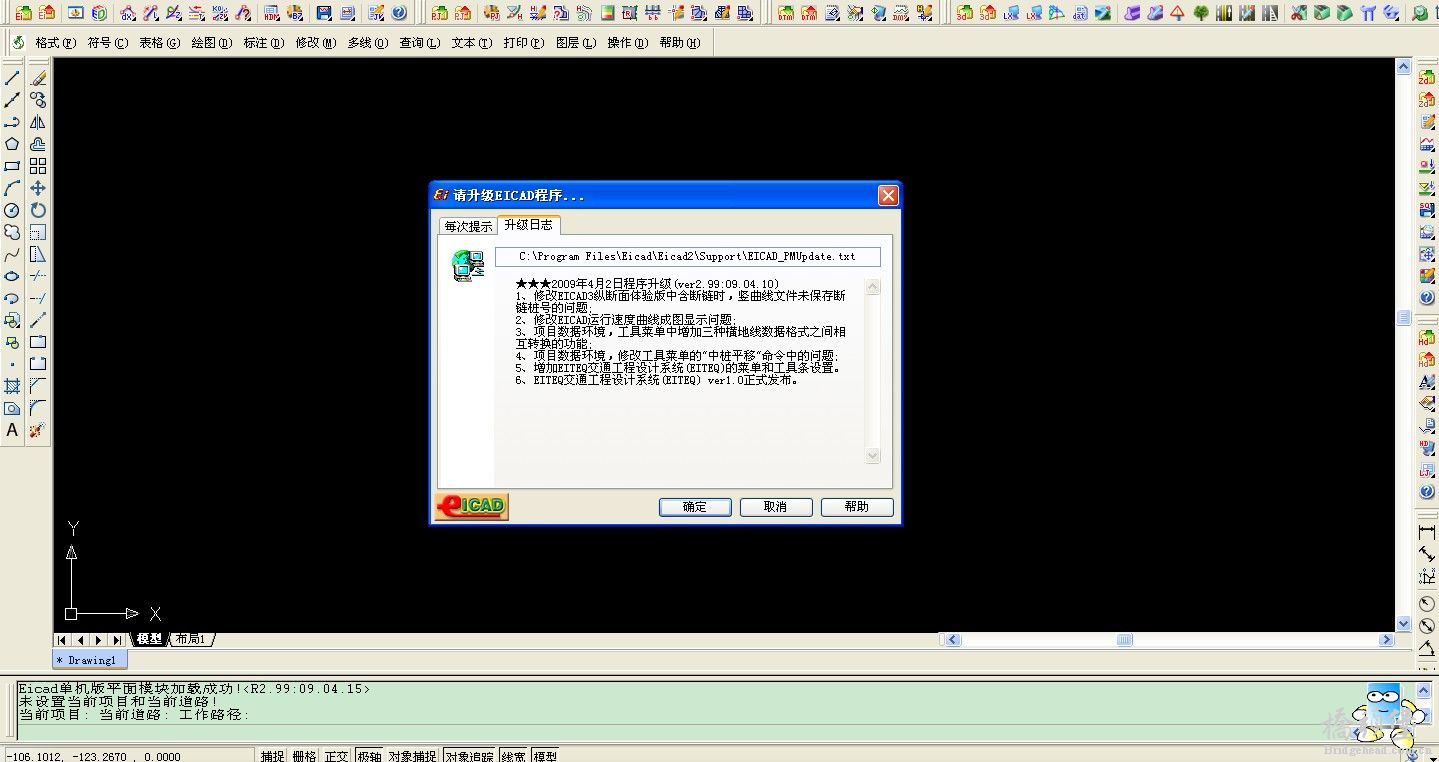Switch to the 布局1 layout tab

190,639
